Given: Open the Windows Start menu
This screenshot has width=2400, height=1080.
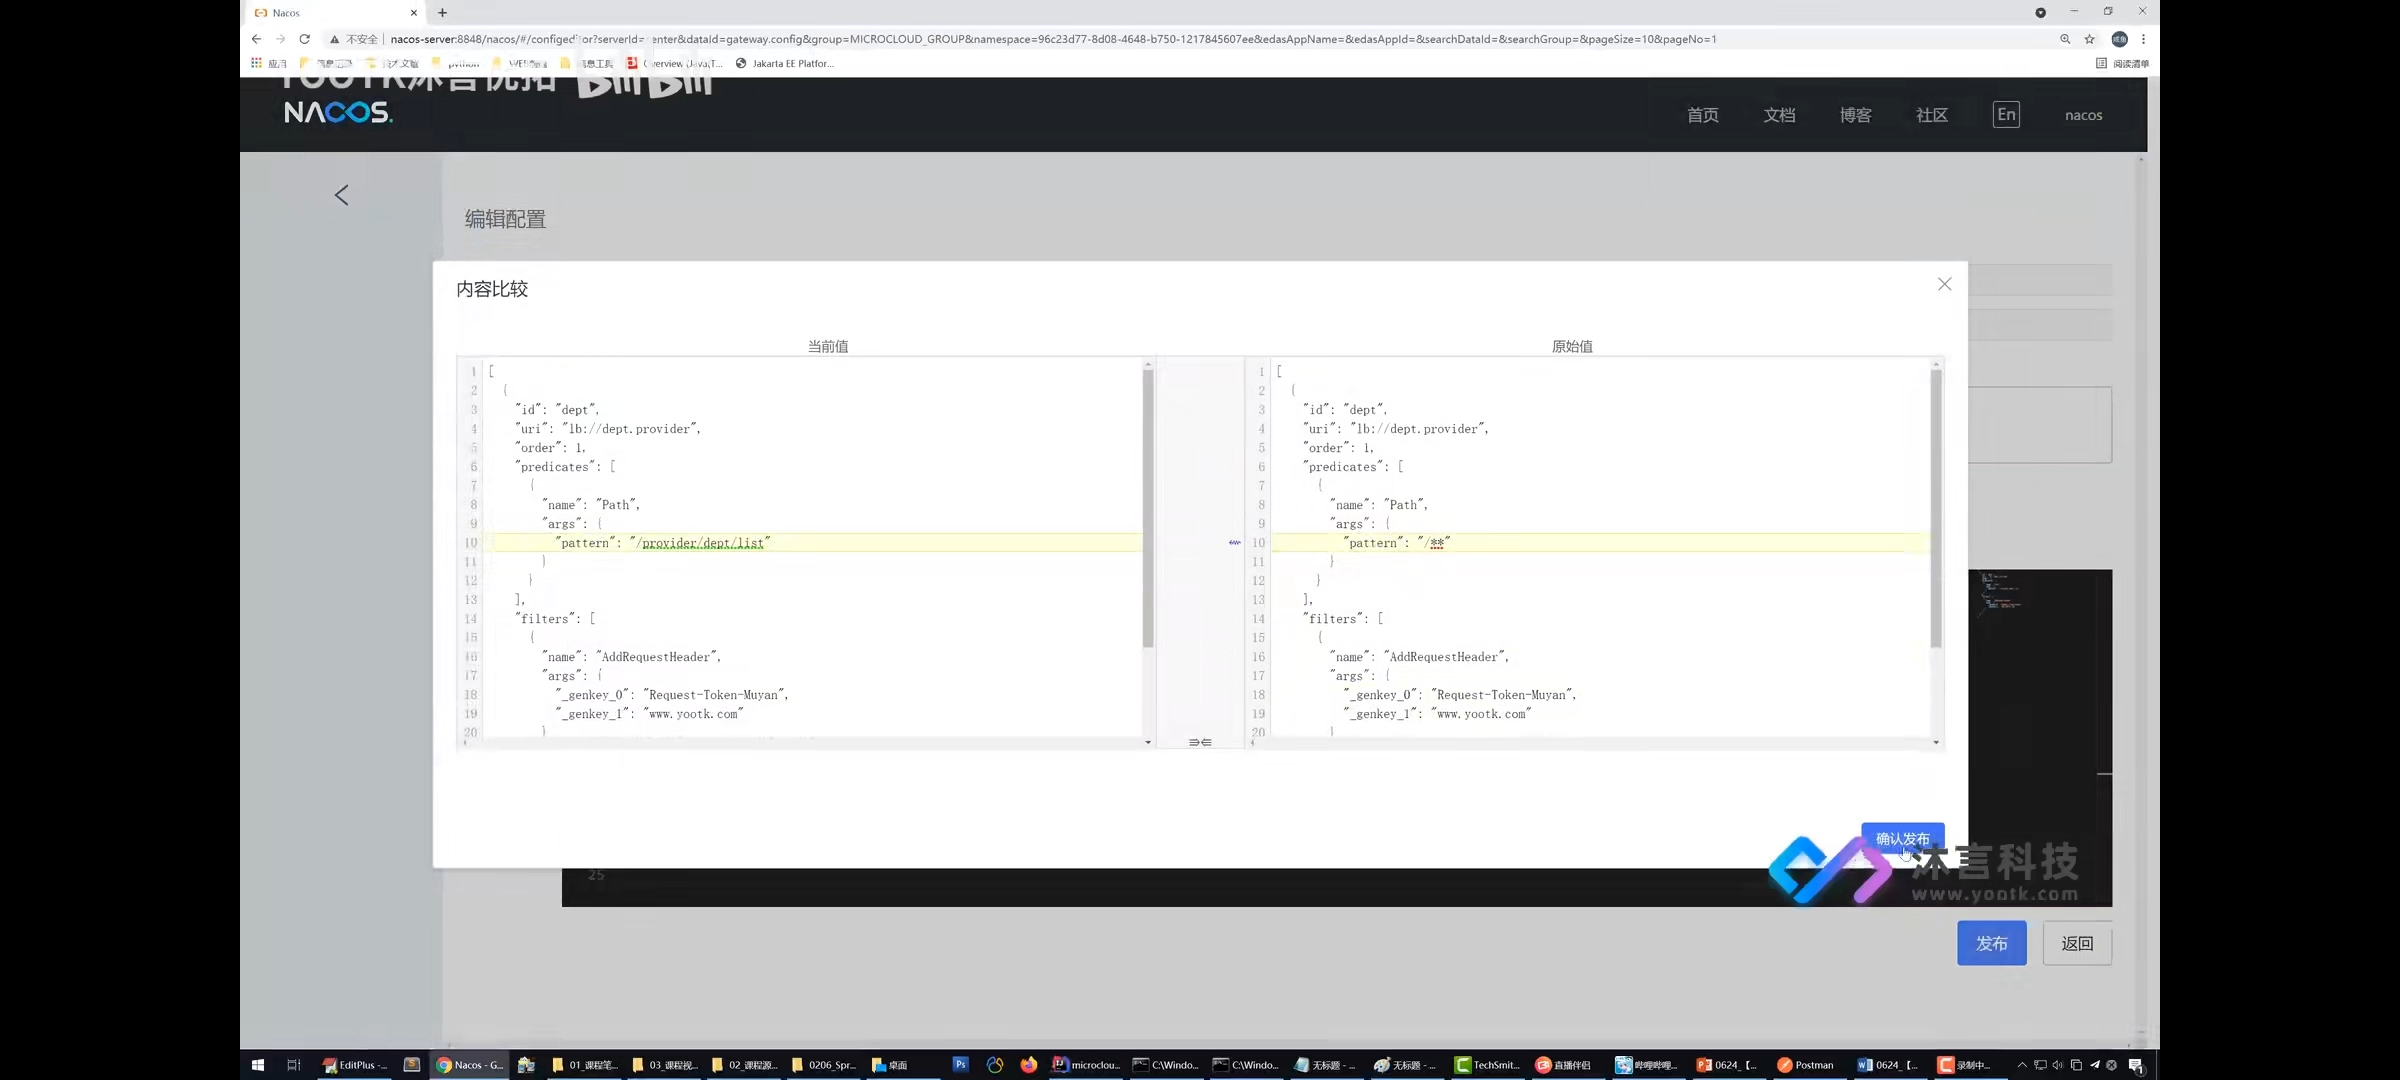Looking at the screenshot, I should click(x=257, y=1065).
